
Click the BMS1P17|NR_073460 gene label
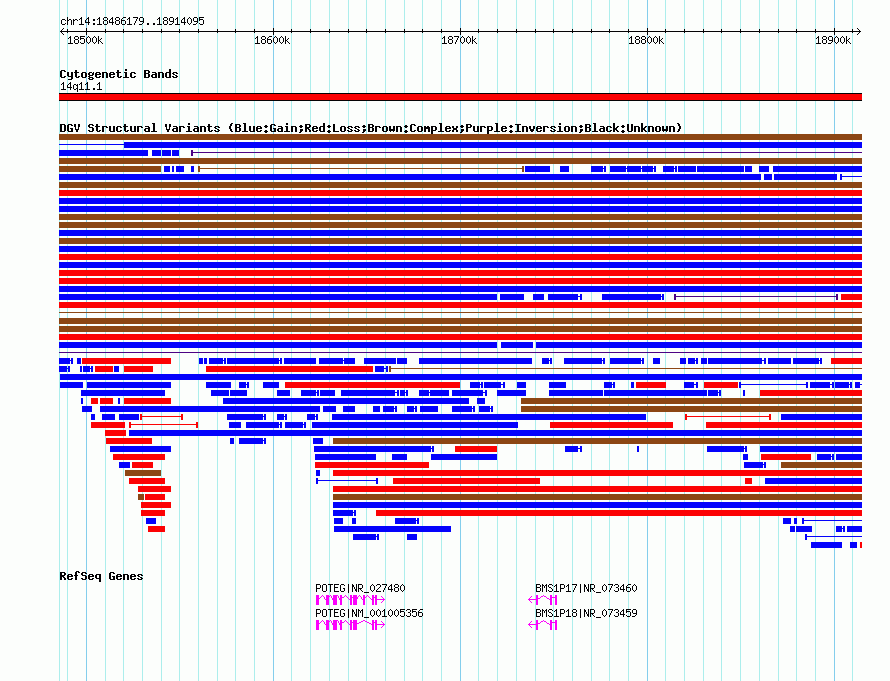(x=586, y=588)
